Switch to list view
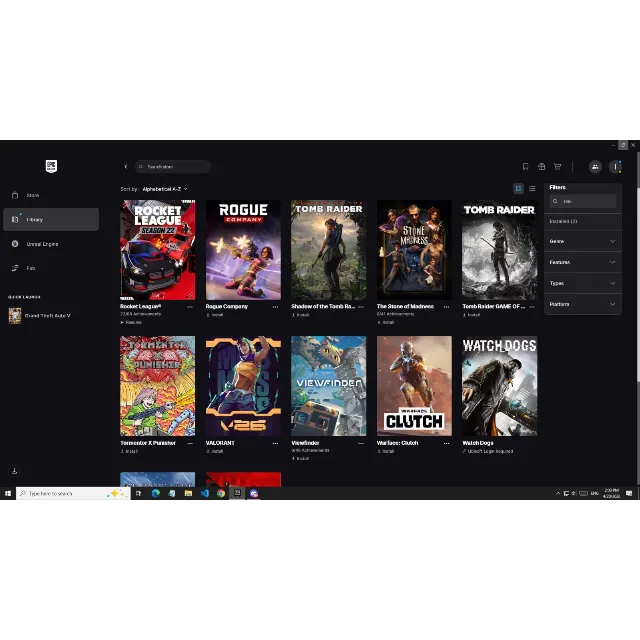This screenshot has height=640, width=640. [532, 189]
